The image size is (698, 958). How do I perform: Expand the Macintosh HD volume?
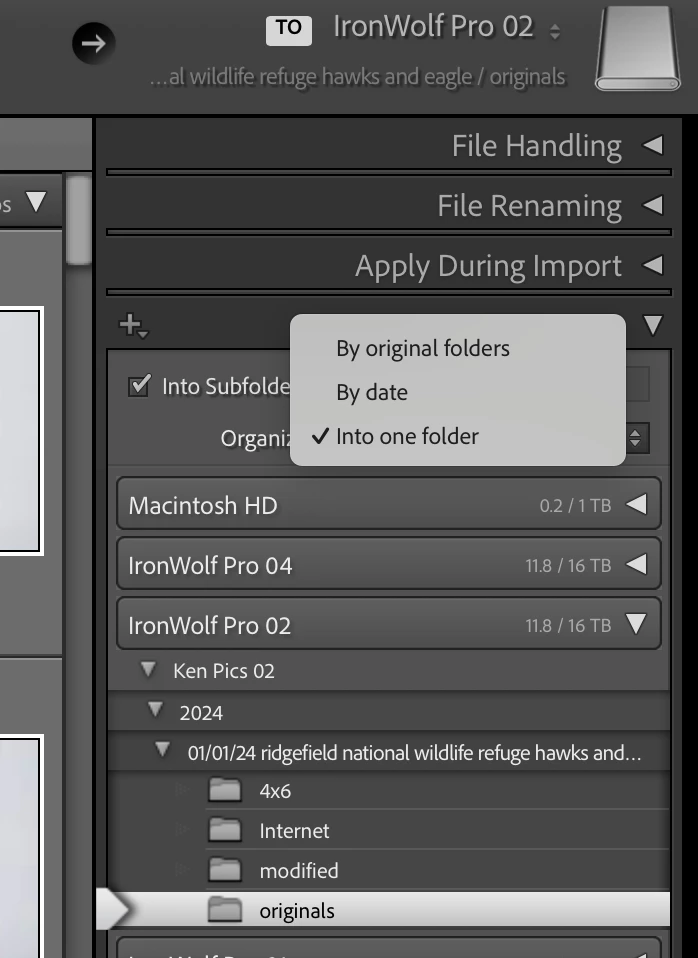(x=637, y=505)
